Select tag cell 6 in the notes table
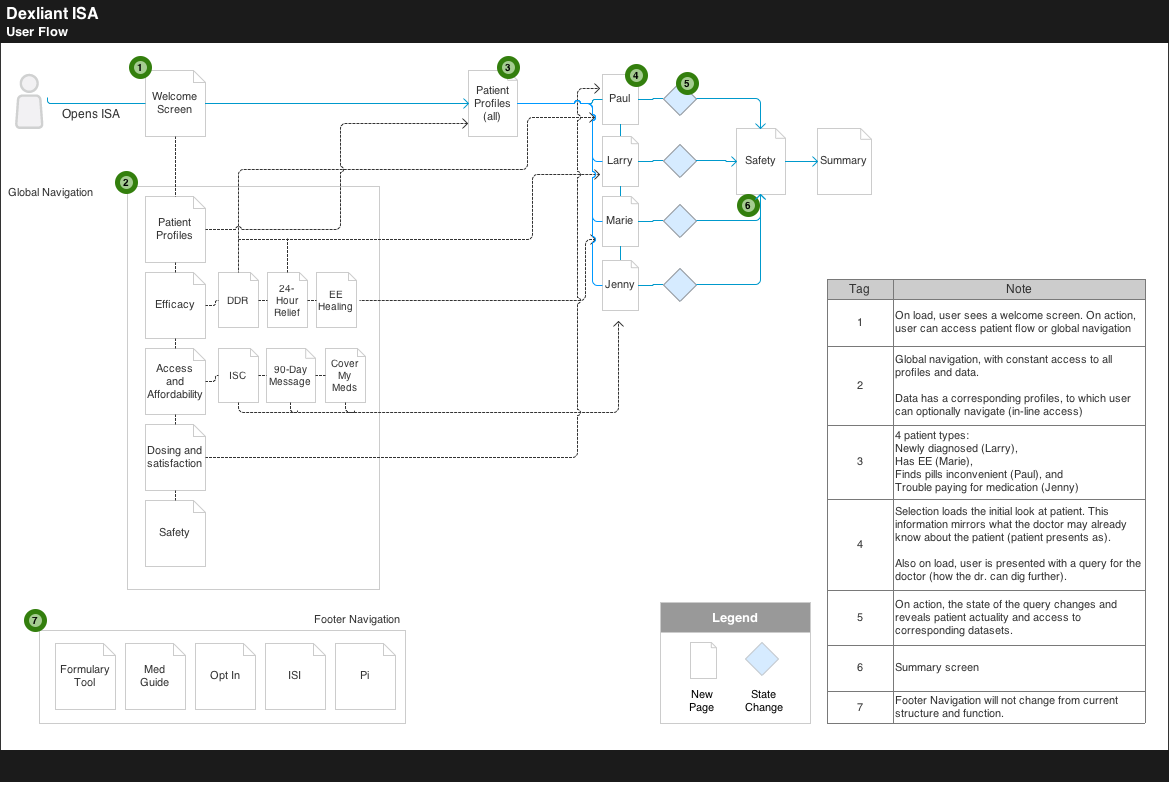This screenshot has width=1176, height=789. point(860,669)
